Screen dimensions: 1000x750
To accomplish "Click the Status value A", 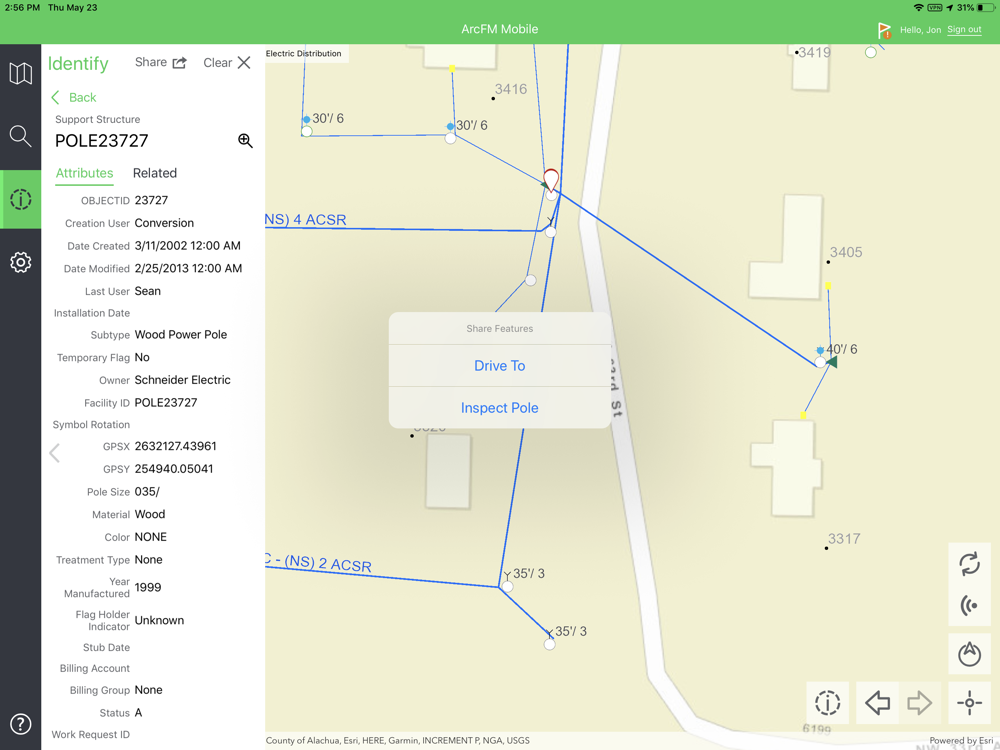I will click(138, 712).
